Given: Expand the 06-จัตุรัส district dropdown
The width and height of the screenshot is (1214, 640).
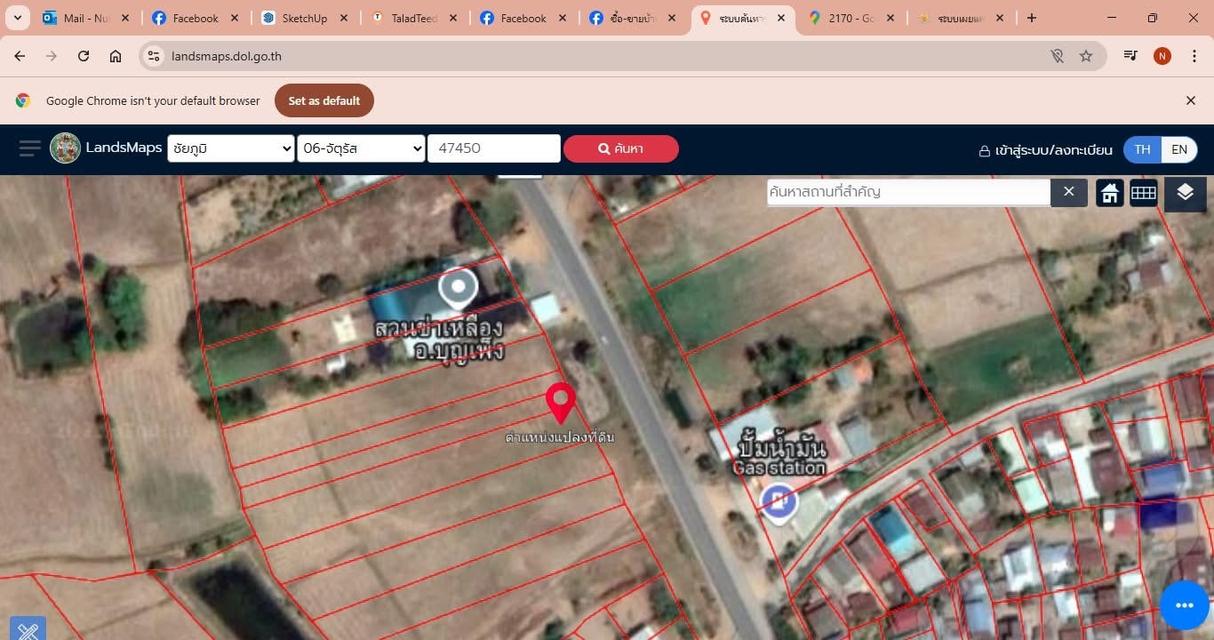Looking at the screenshot, I should (x=362, y=148).
